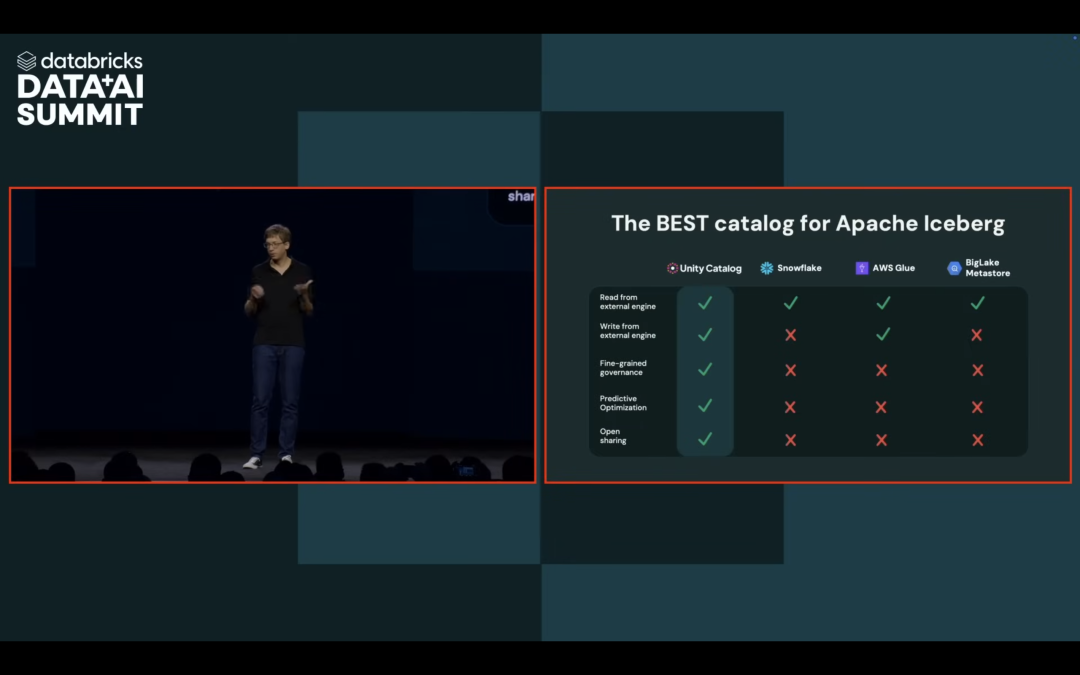Click the BigLake Metastore blue hexagon icon

click(x=954, y=268)
